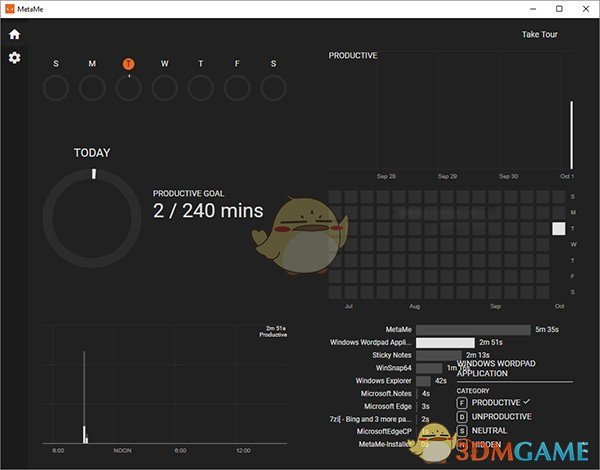Click the NOON label on timeline axis
Image resolution: width=600 pixels, height=470 pixels.
122,450
